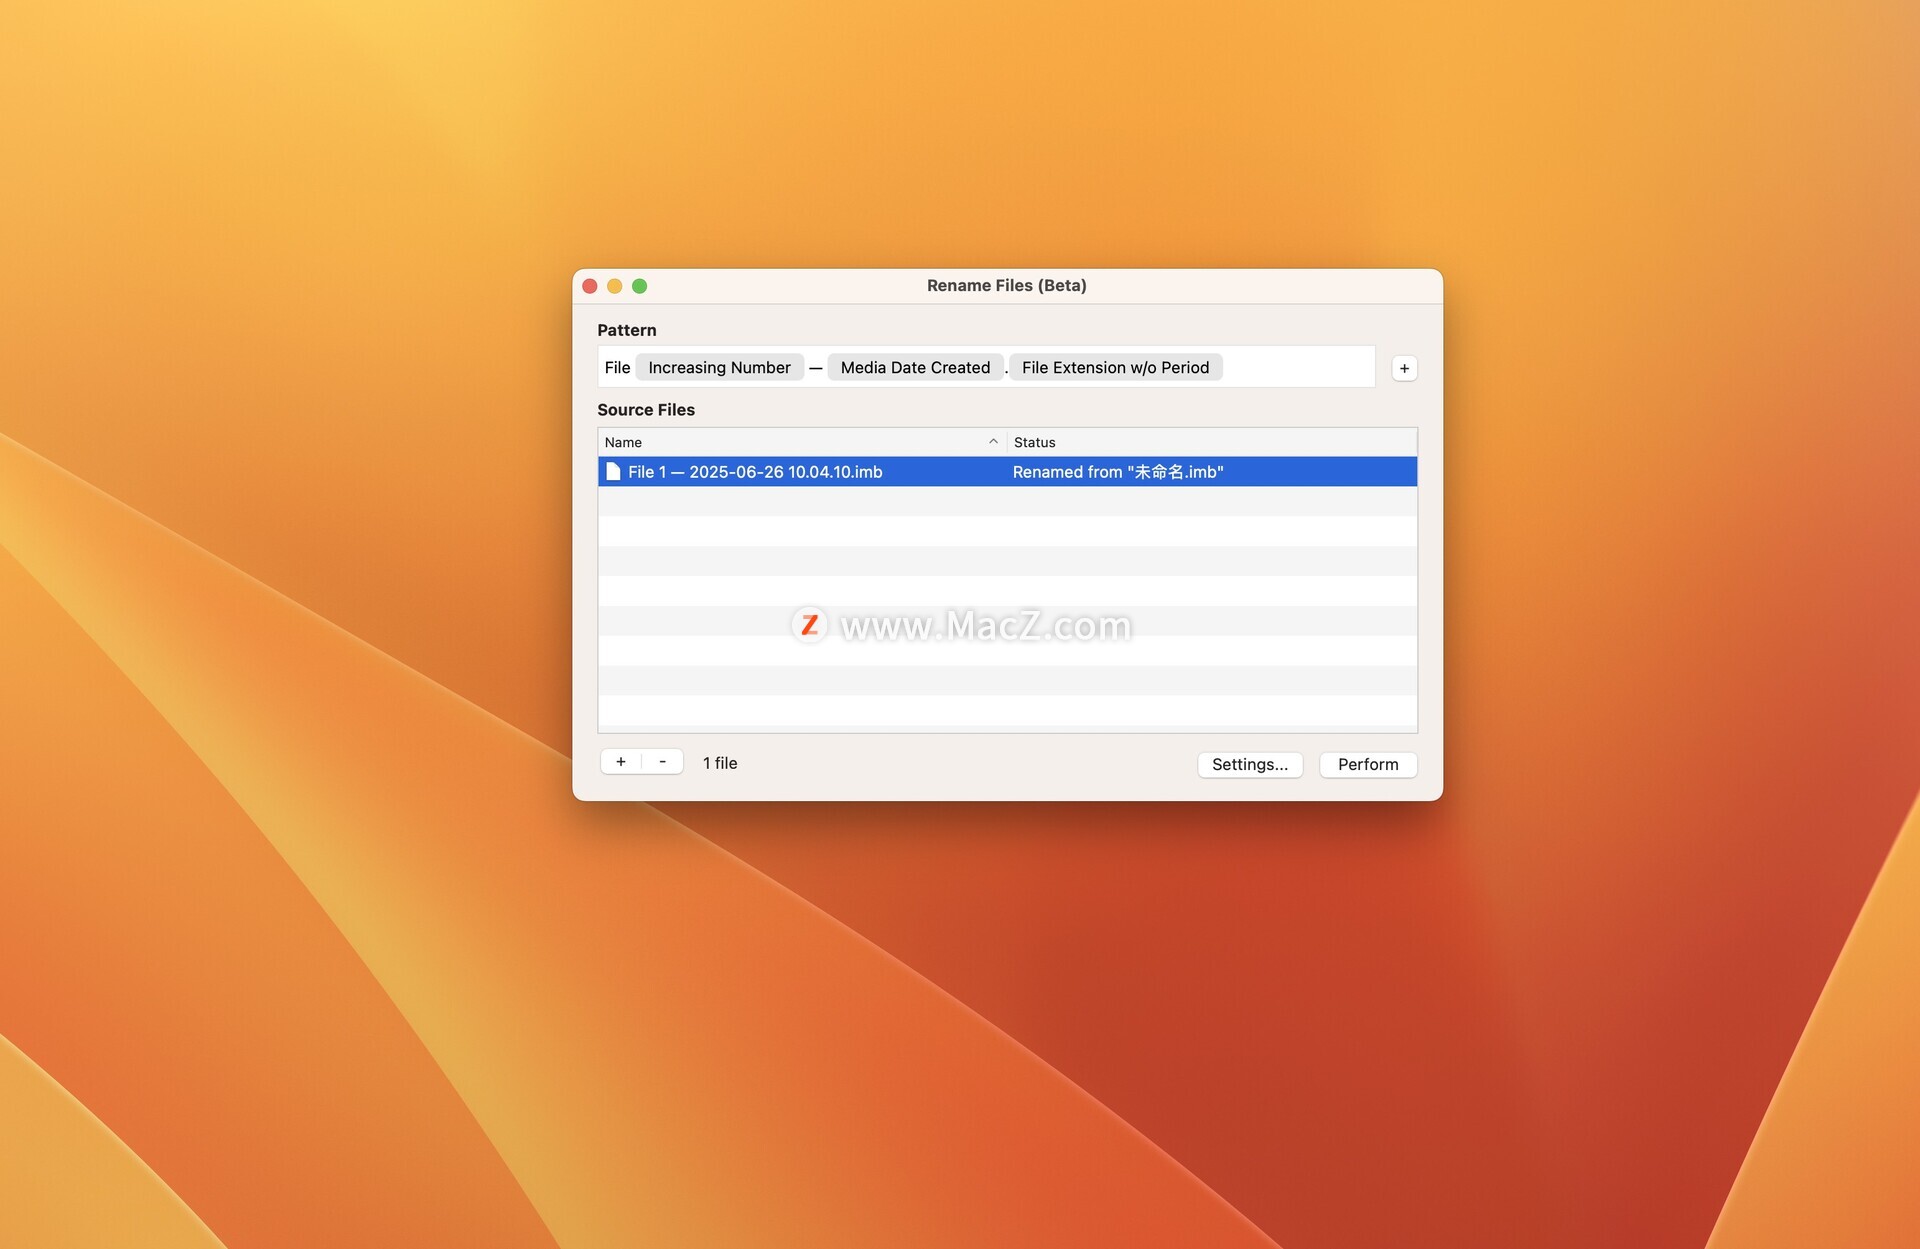Image resolution: width=1920 pixels, height=1249 pixels.
Task: Select the File Extension w/o Period token
Action: [1115, 367]
